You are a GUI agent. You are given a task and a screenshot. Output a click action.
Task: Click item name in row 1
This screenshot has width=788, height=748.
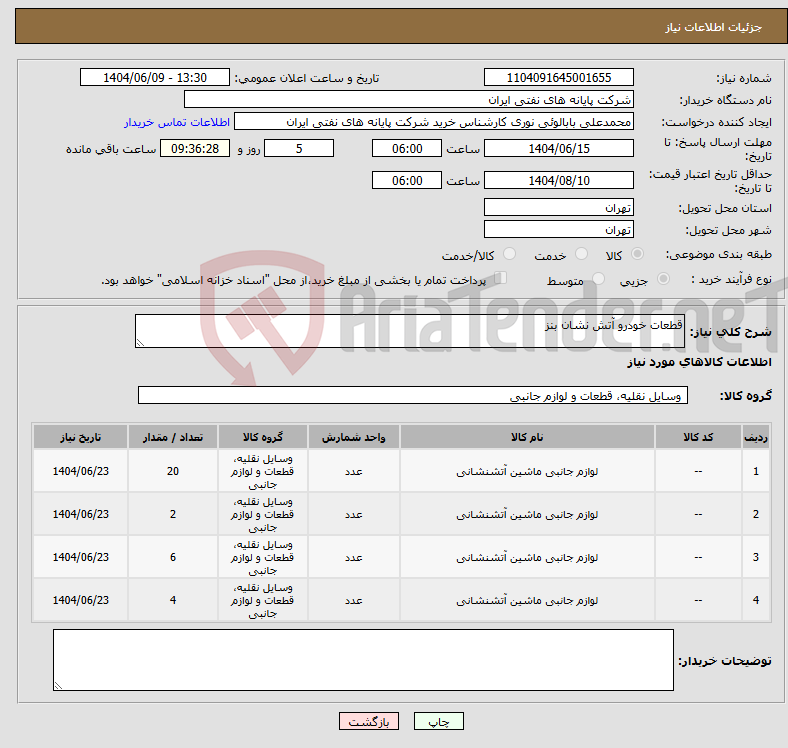coord(527,472)
